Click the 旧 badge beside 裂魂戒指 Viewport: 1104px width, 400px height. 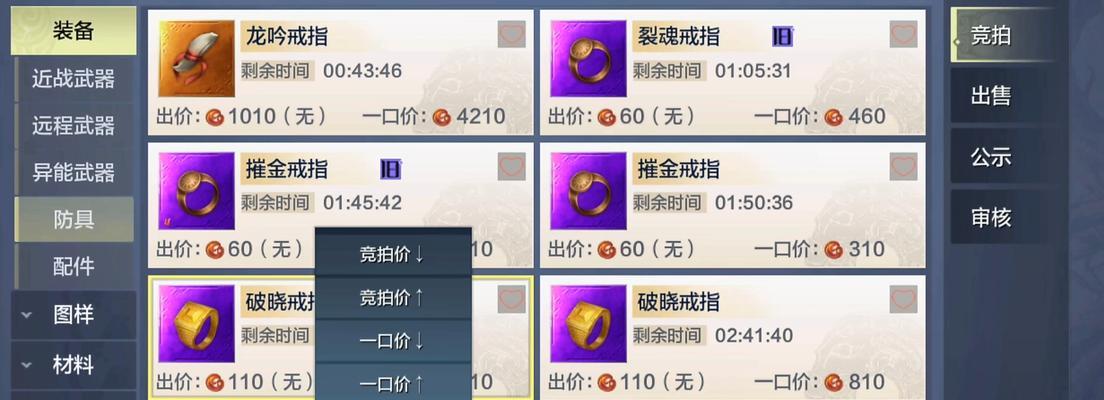pos(783,37)
